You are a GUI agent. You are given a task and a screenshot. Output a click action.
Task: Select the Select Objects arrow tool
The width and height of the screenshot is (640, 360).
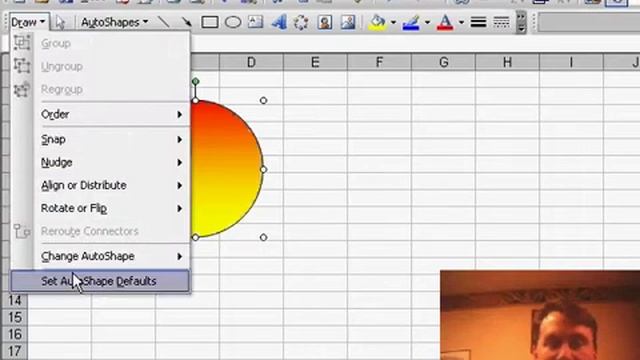tap(60, 22)
